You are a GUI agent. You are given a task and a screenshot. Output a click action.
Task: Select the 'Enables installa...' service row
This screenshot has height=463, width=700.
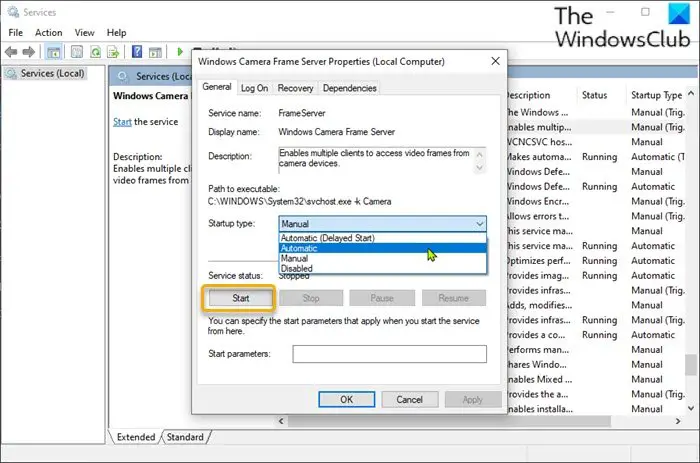click(596, 409)
